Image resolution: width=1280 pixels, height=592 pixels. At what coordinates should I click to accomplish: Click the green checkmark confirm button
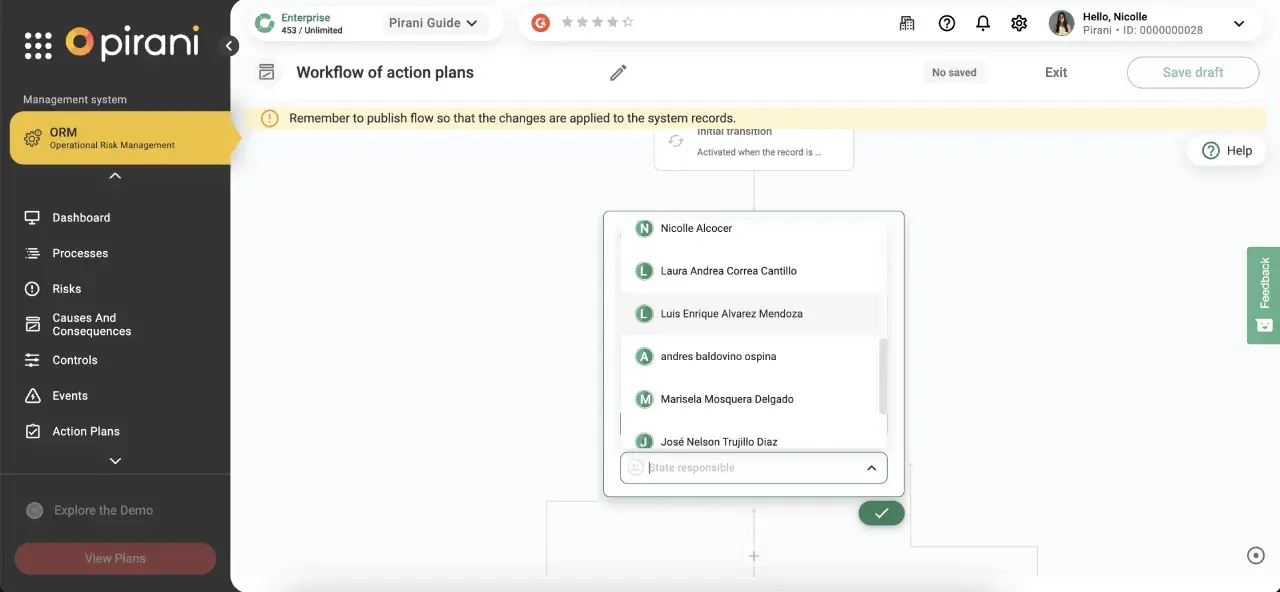(881, 513)
